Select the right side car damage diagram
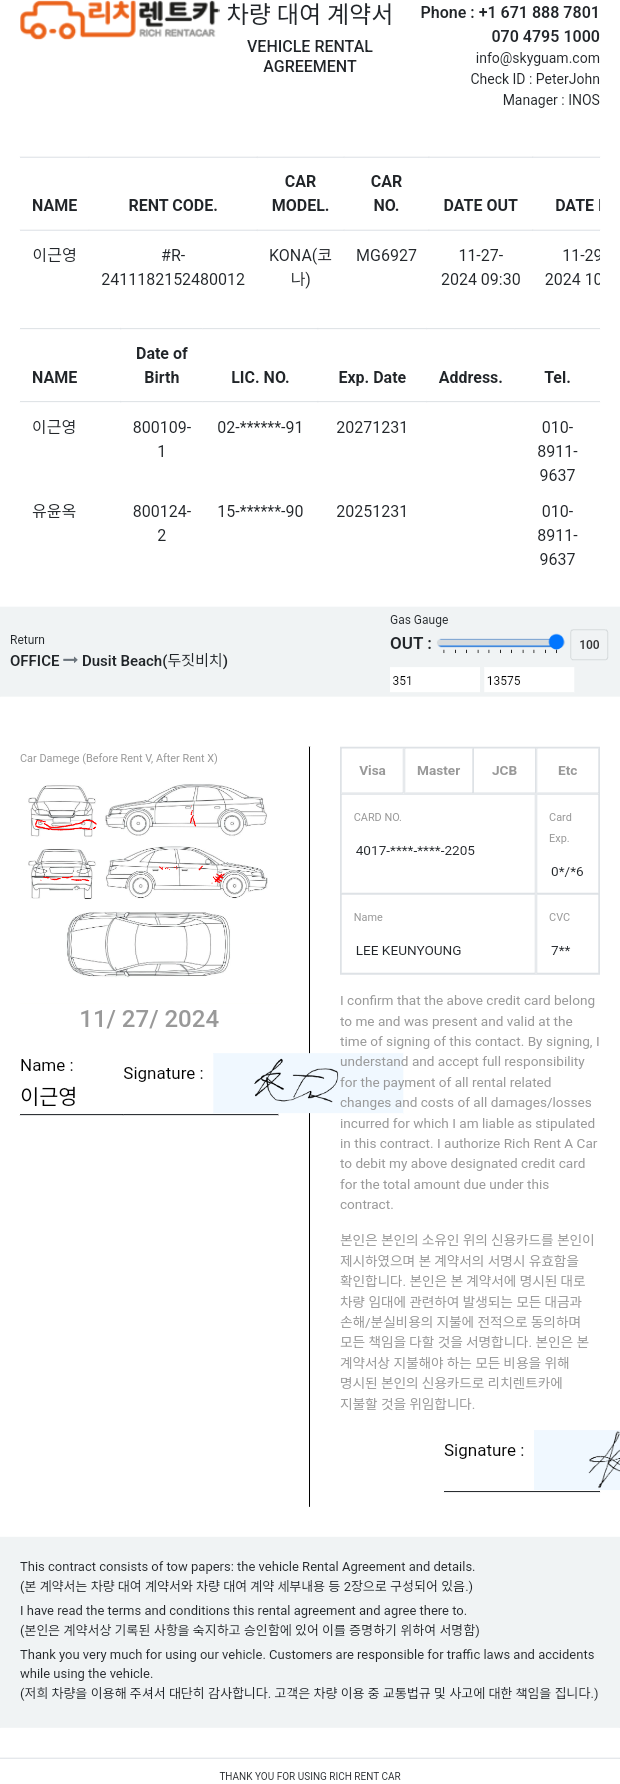The width and height of the screenshot is (620, 1784). tap(186, 810)
